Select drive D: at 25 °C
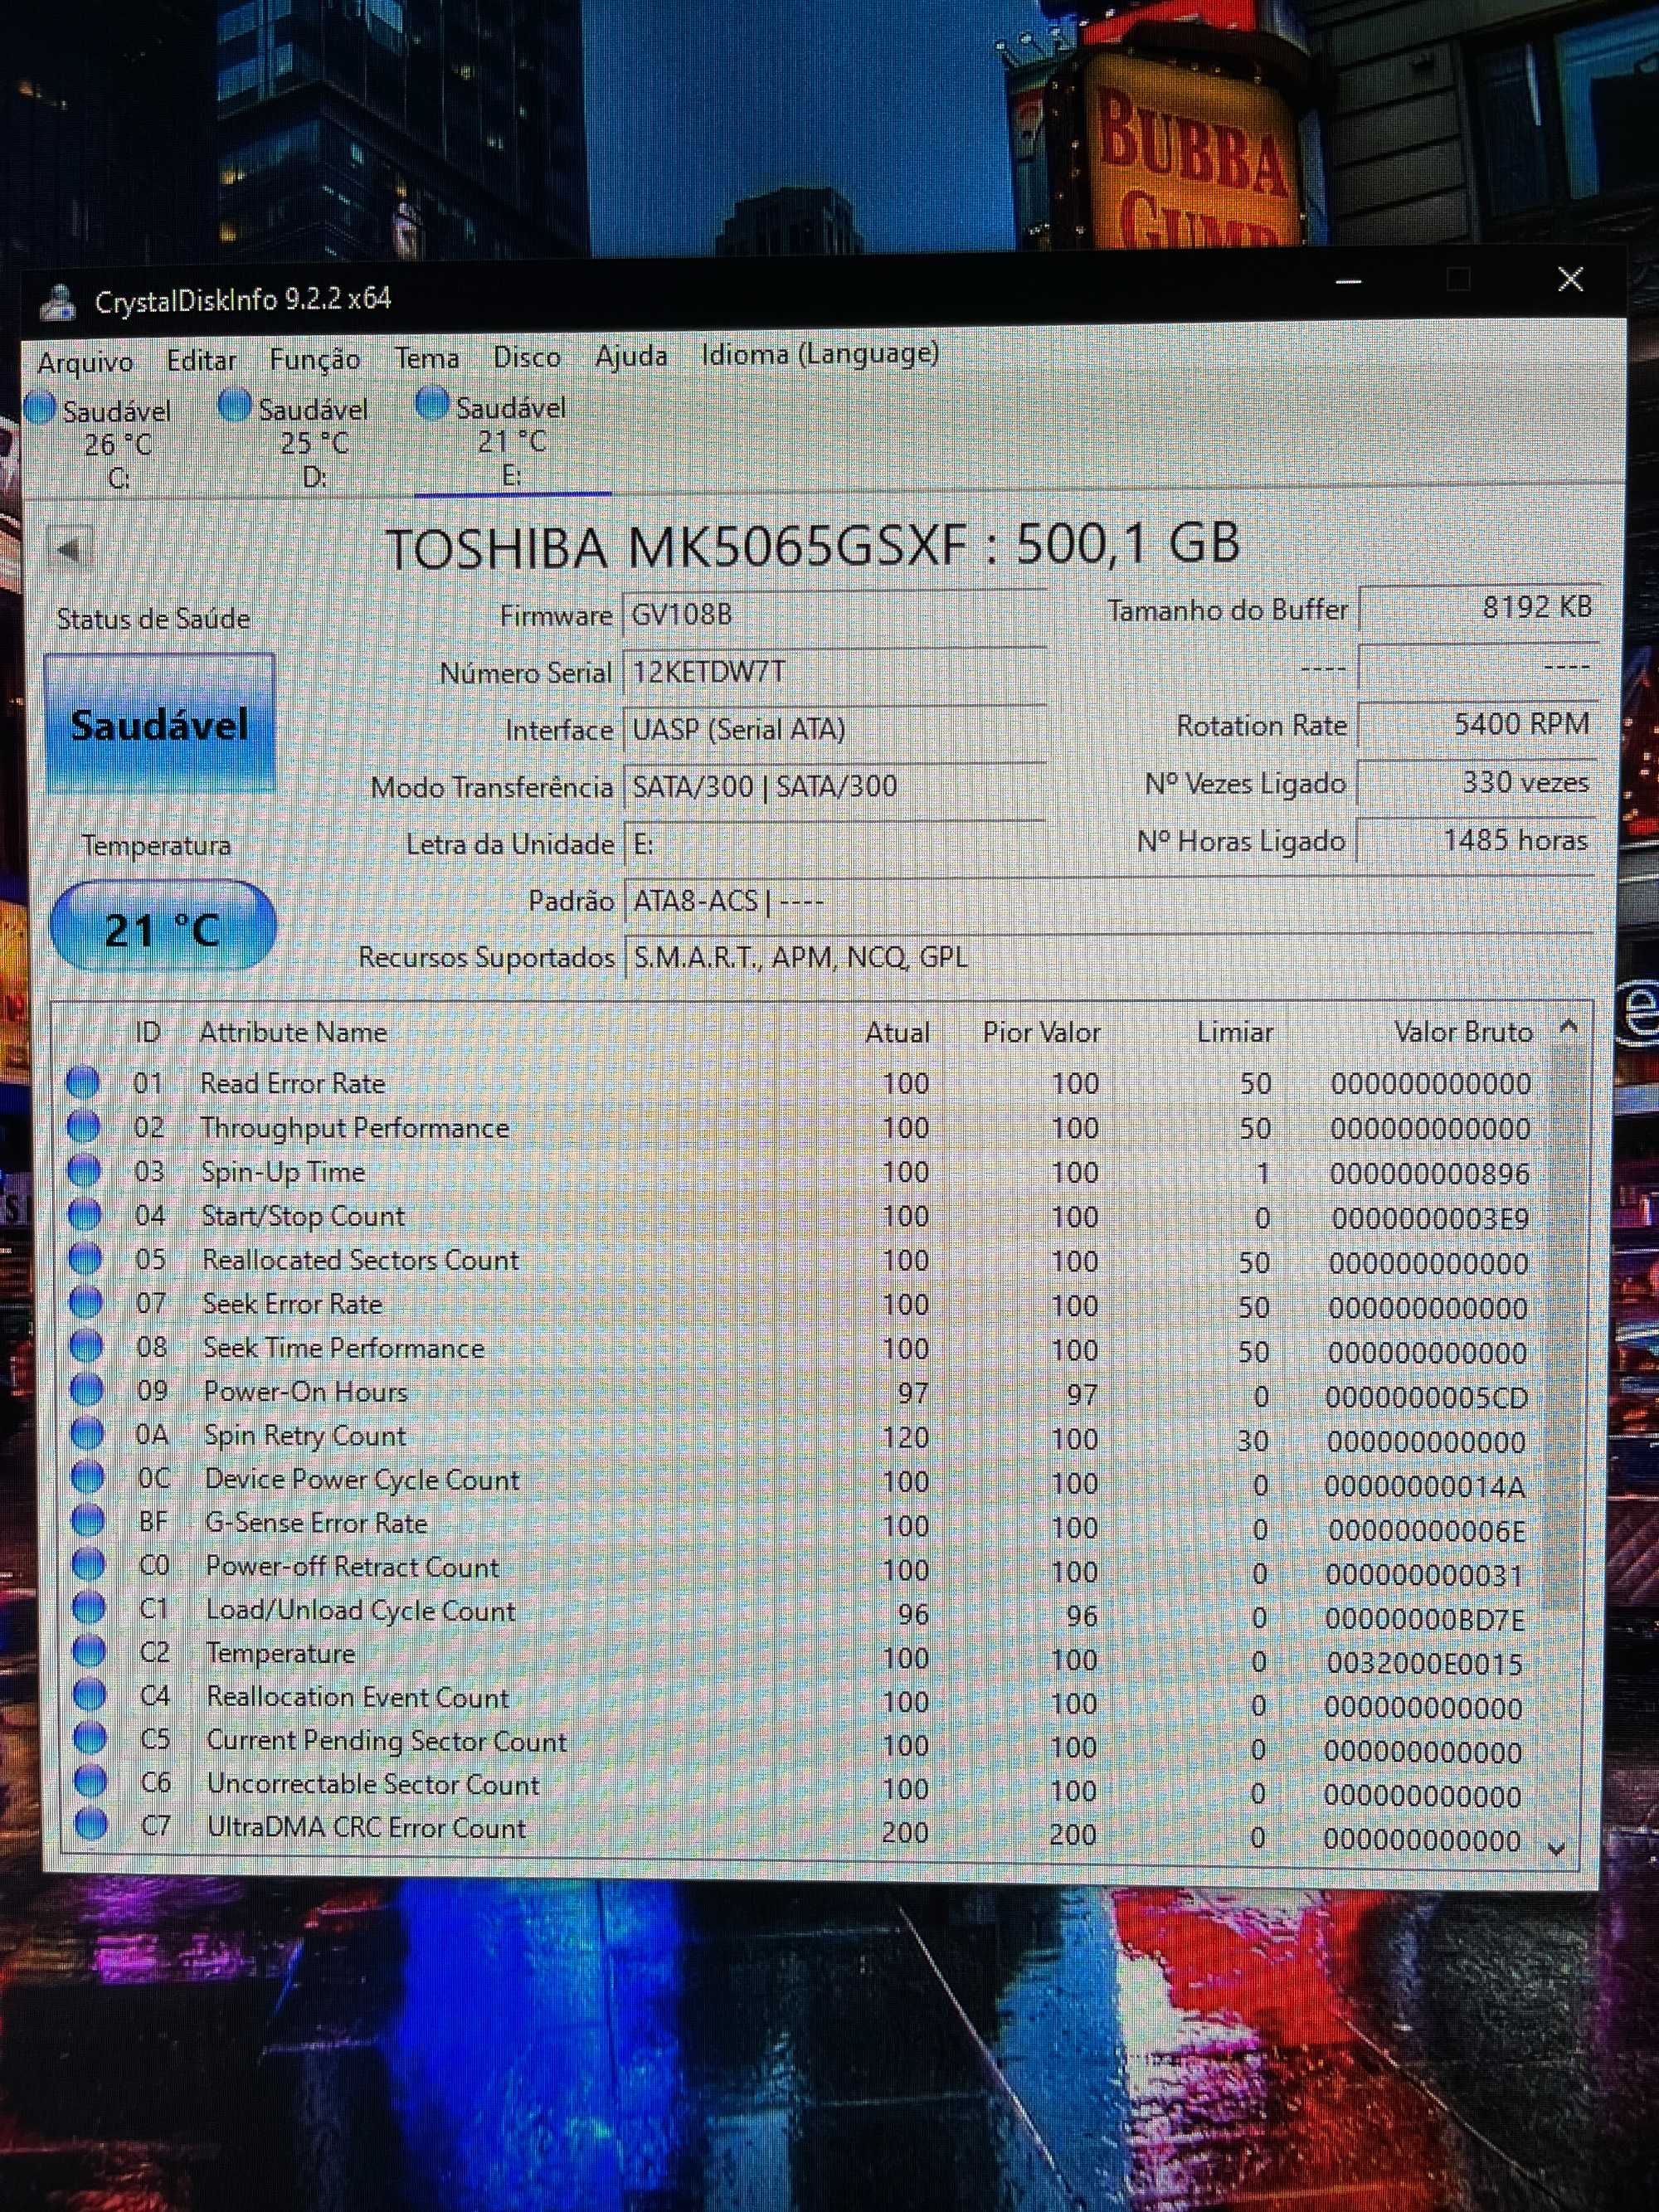The width and height of the screenshot is (1659, 2212). [298, 442]
